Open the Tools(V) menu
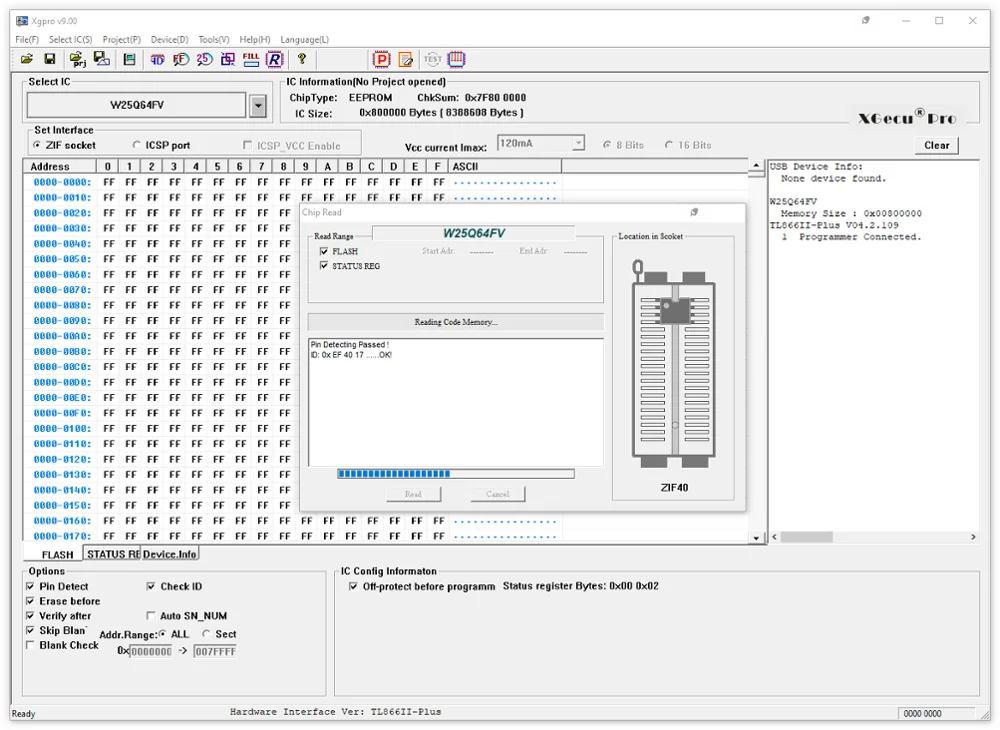Viewport: 1000px width, 730px height. tap(213, 39)
